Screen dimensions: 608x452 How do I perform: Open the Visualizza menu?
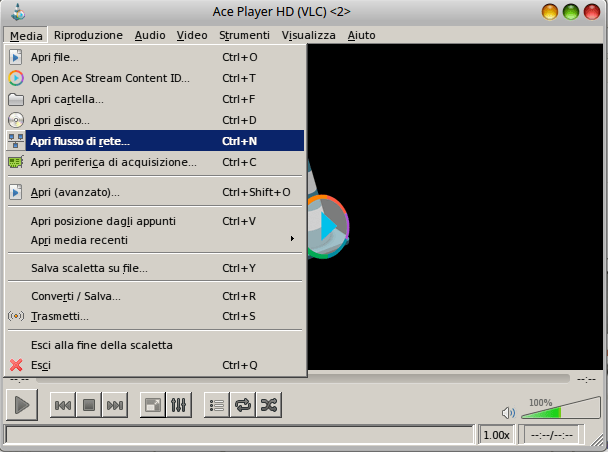click(308, 35)
